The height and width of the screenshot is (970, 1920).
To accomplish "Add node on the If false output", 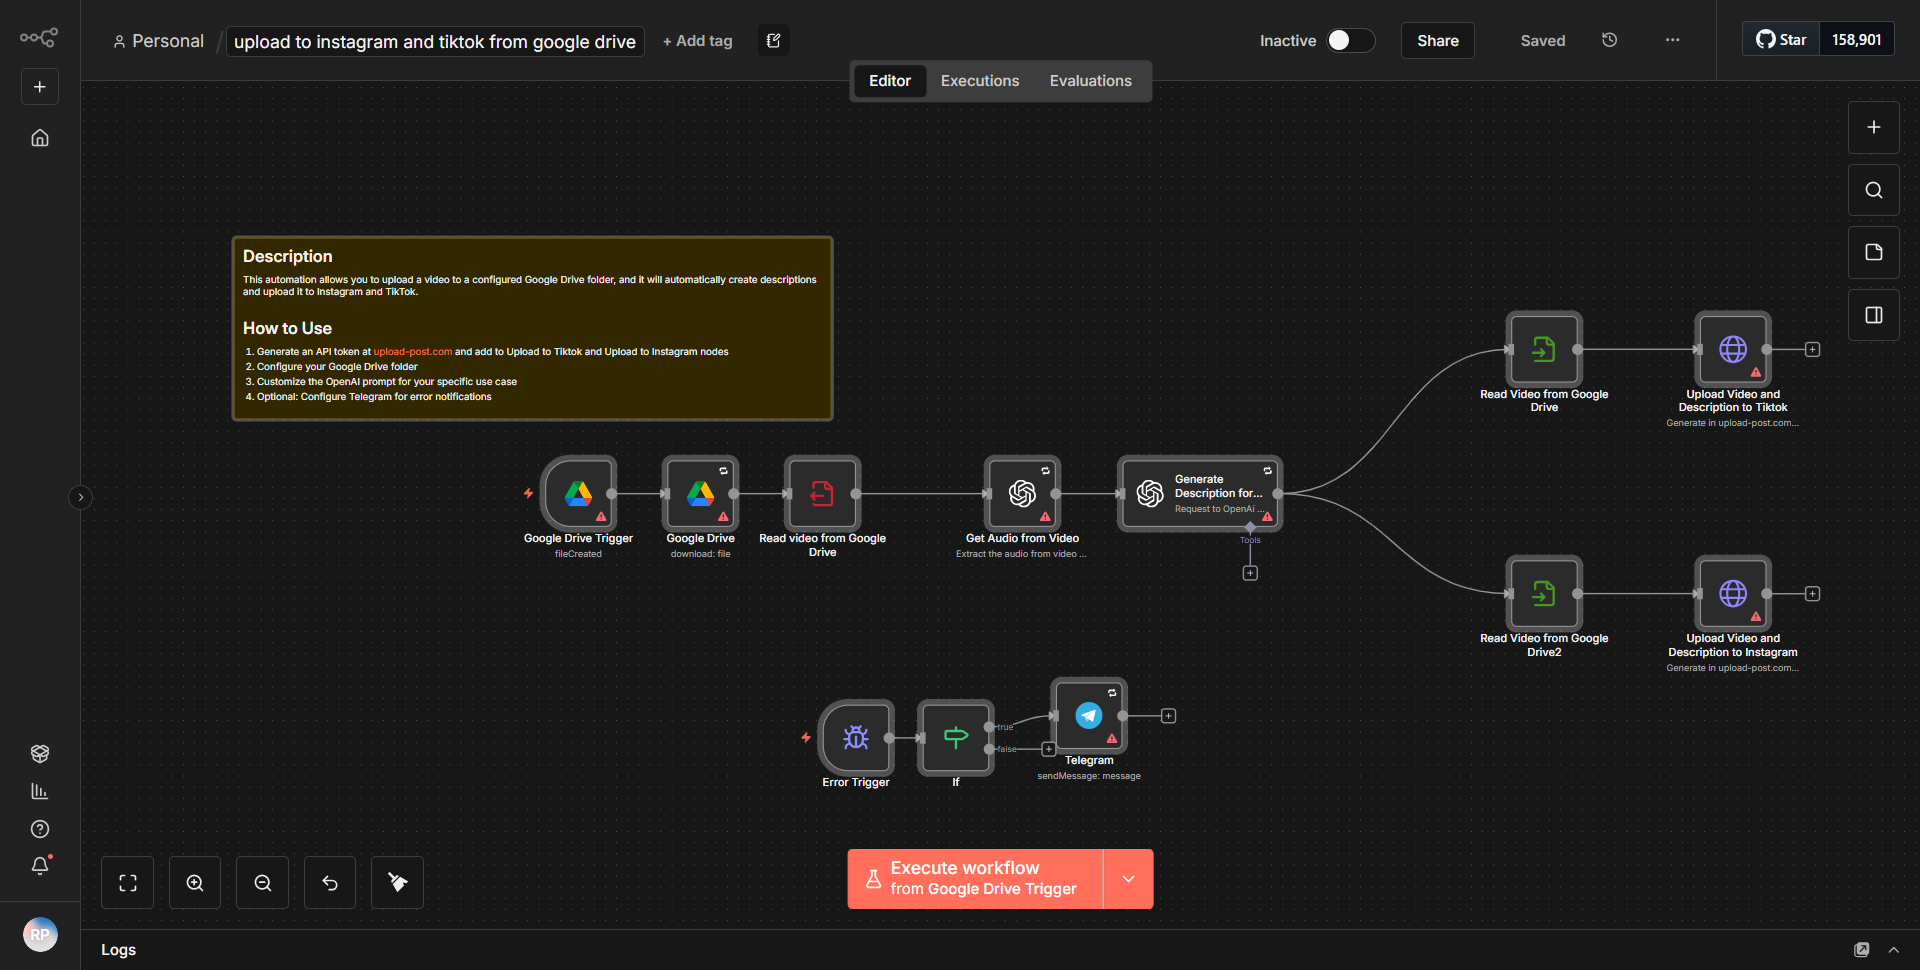I will 1048,749.
